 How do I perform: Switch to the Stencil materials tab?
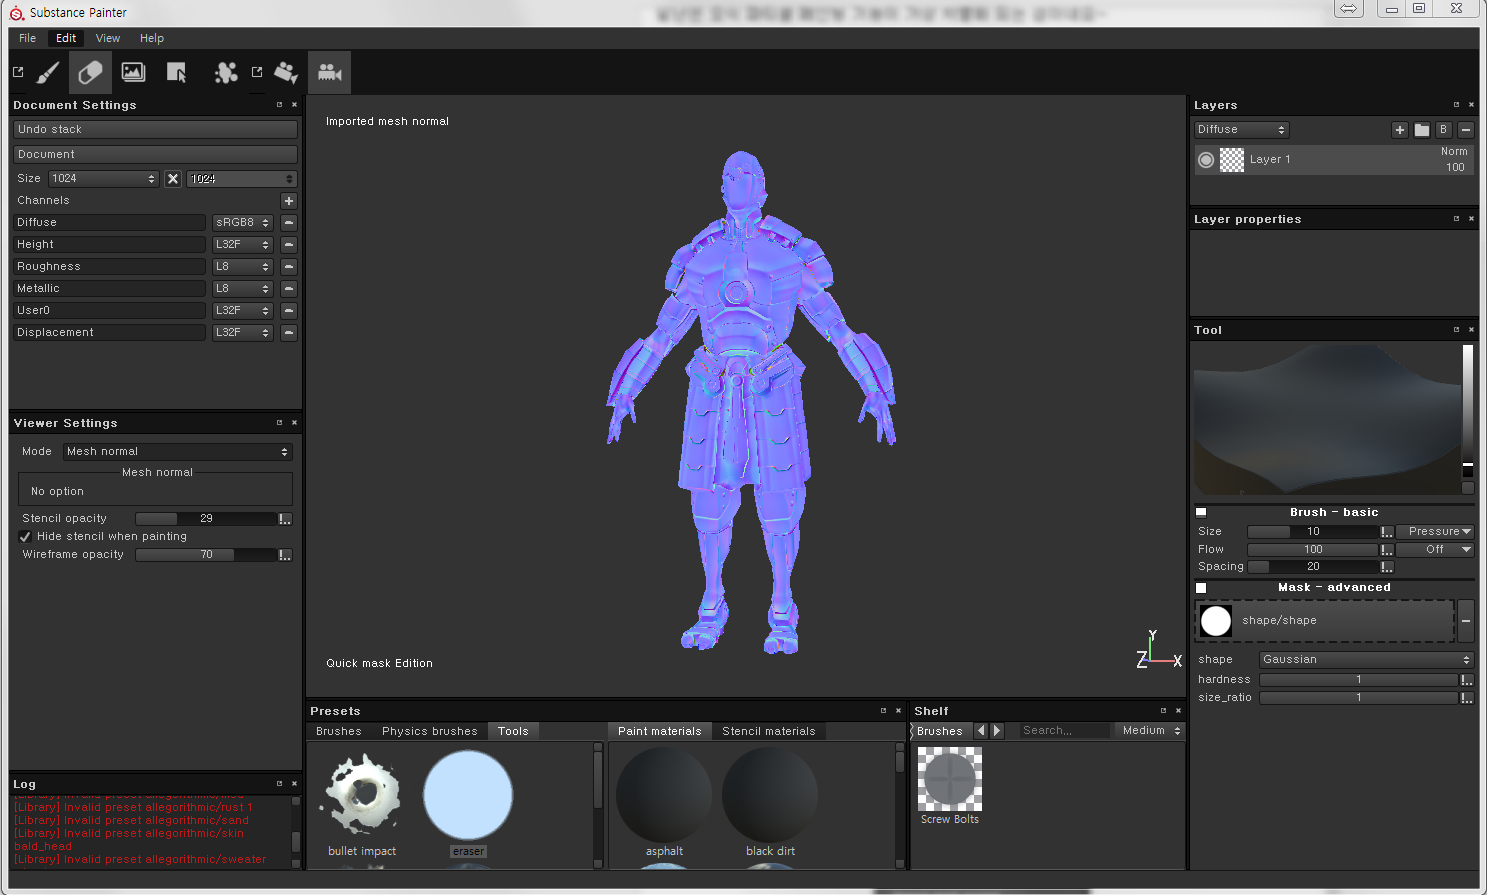click(x=769, y=731)
